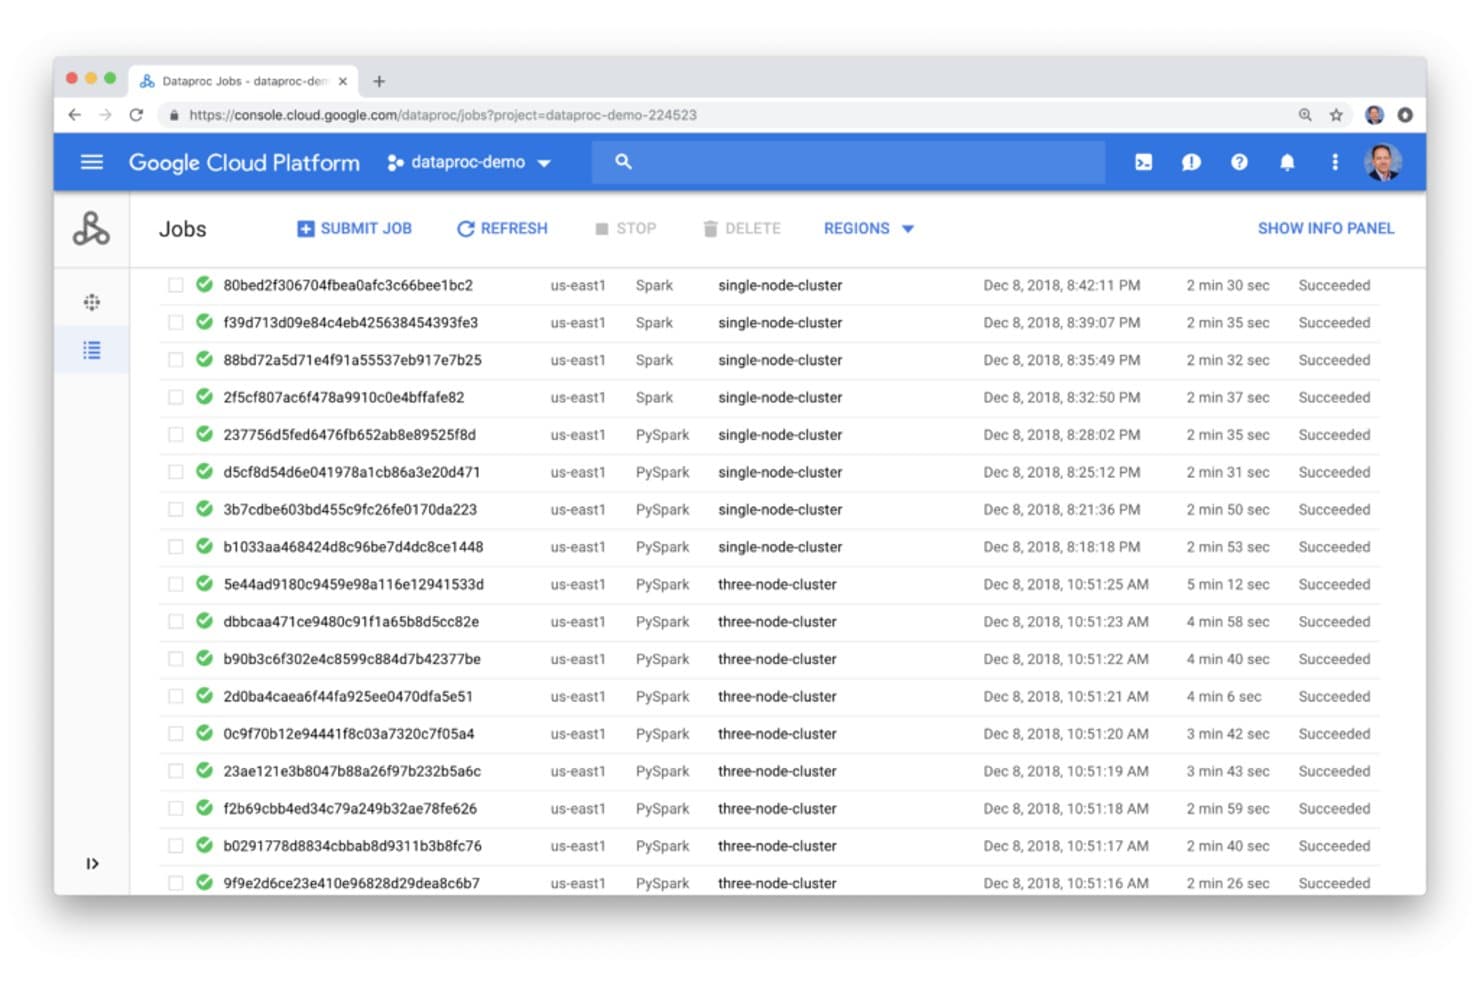Screen dimensions: 1480x987
Task: Open the dataproc-demo project selector dropdown
Action: [469, 162]
